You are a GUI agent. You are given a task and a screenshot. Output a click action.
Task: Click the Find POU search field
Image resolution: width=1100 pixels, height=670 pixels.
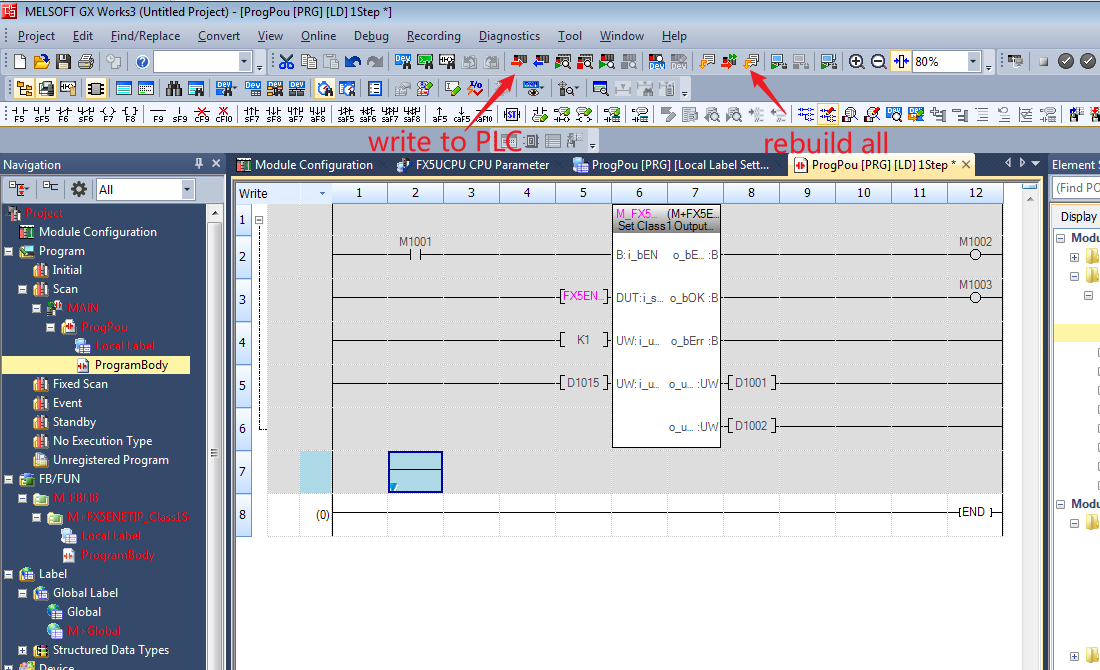click(1076, 188)
